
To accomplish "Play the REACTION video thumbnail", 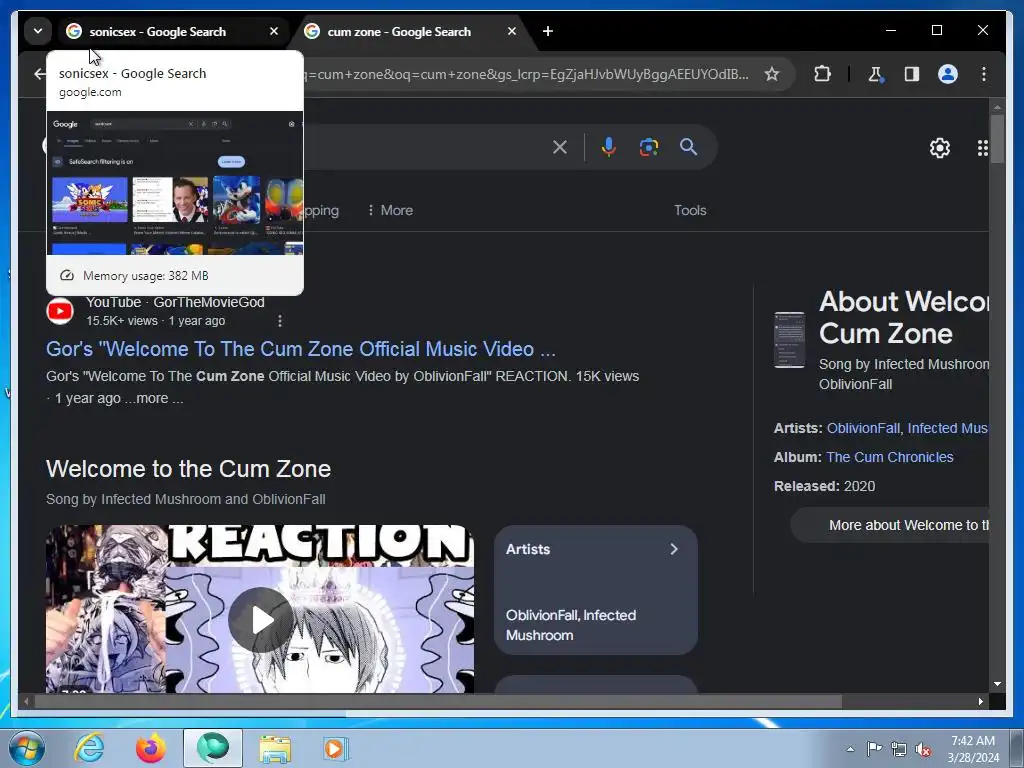I will click(x=260, y=619).
